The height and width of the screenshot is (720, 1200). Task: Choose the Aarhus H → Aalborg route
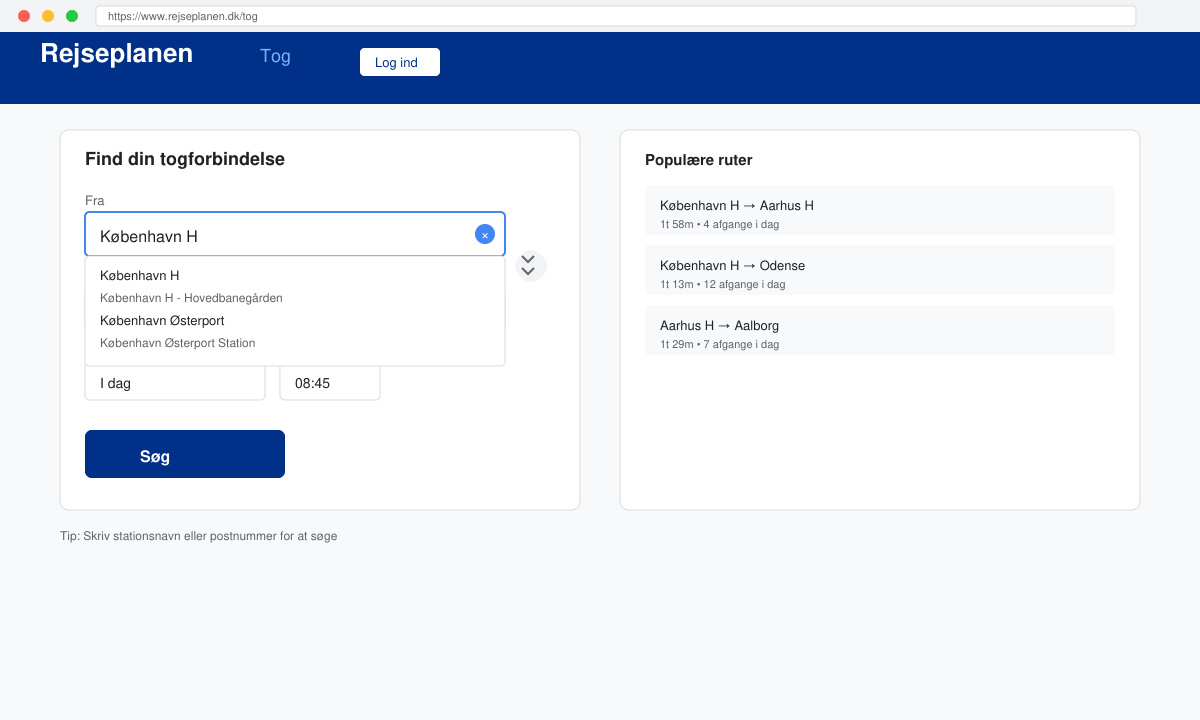pyautogui.click(x=880, y=330)
